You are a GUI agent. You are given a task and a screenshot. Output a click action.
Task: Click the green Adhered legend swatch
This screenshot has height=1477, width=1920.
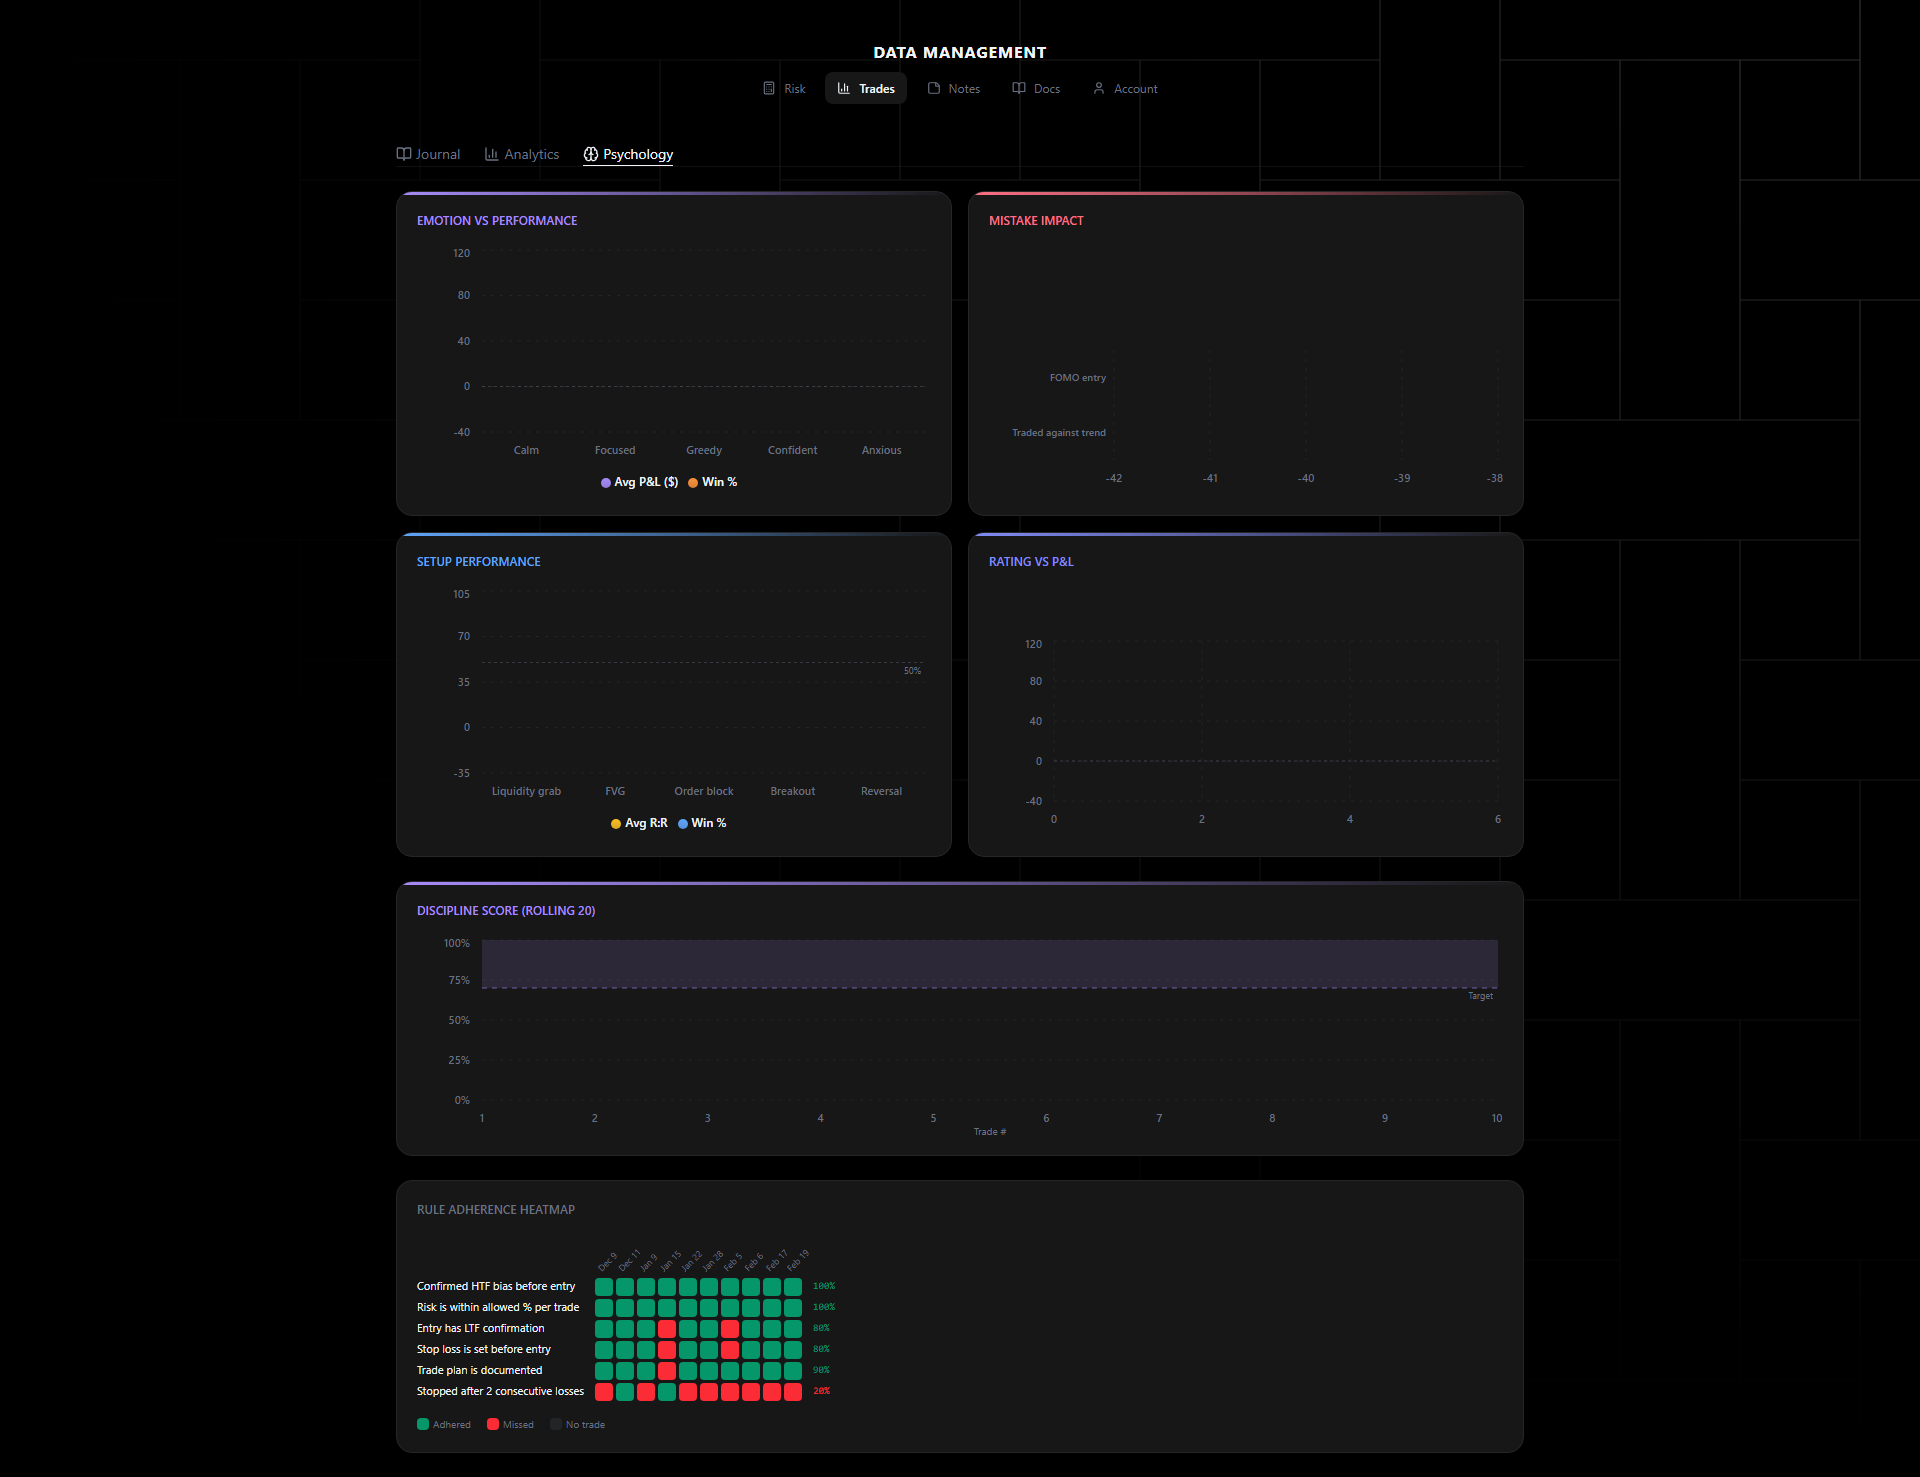(423, 1424)
